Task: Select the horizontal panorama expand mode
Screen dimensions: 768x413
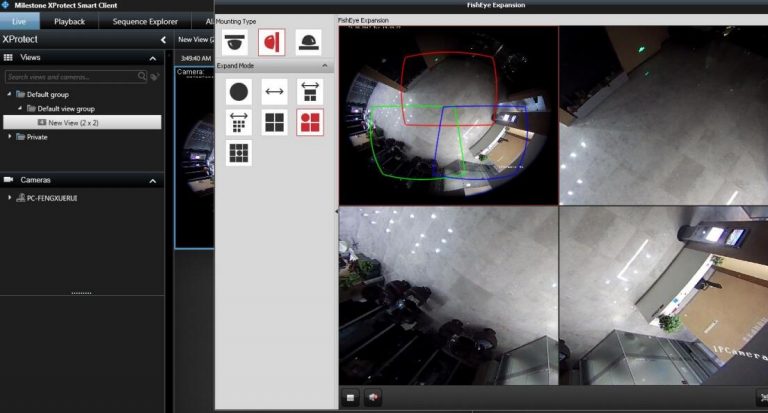Action: click(274, 92)
